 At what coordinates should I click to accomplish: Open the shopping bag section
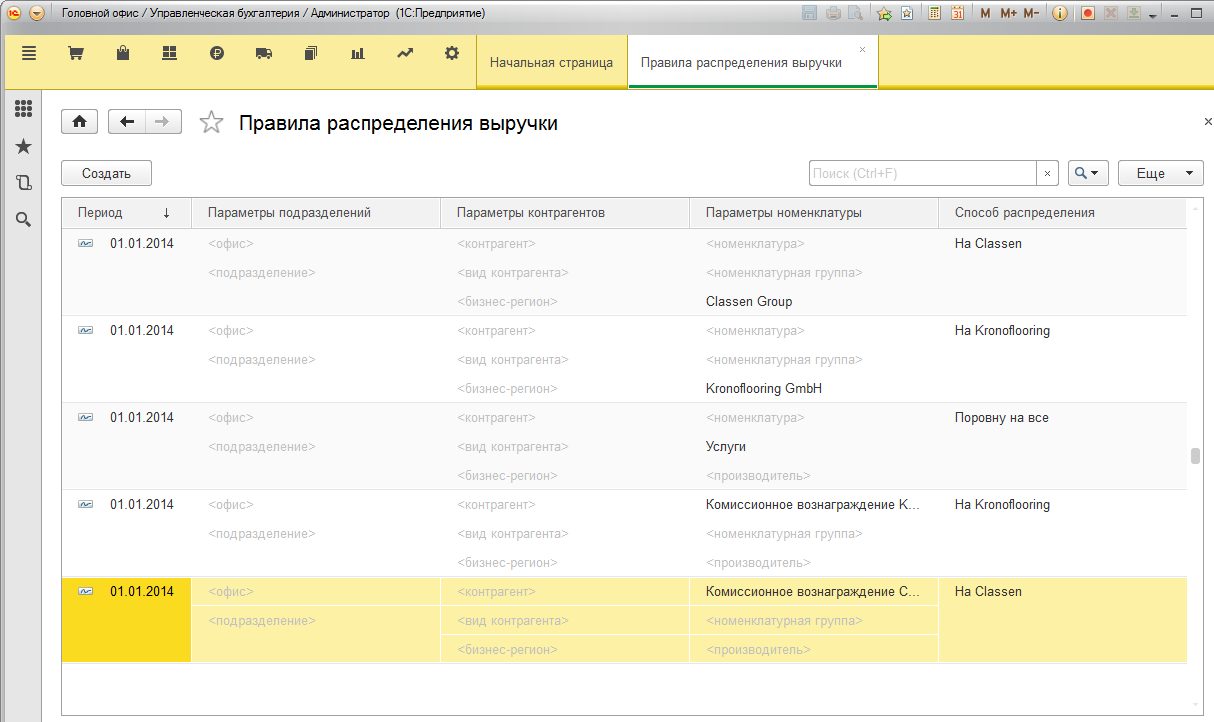click(123, 54)
